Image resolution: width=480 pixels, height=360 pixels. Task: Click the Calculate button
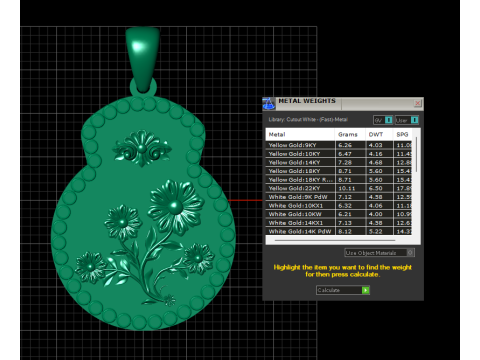click(343, 290)
